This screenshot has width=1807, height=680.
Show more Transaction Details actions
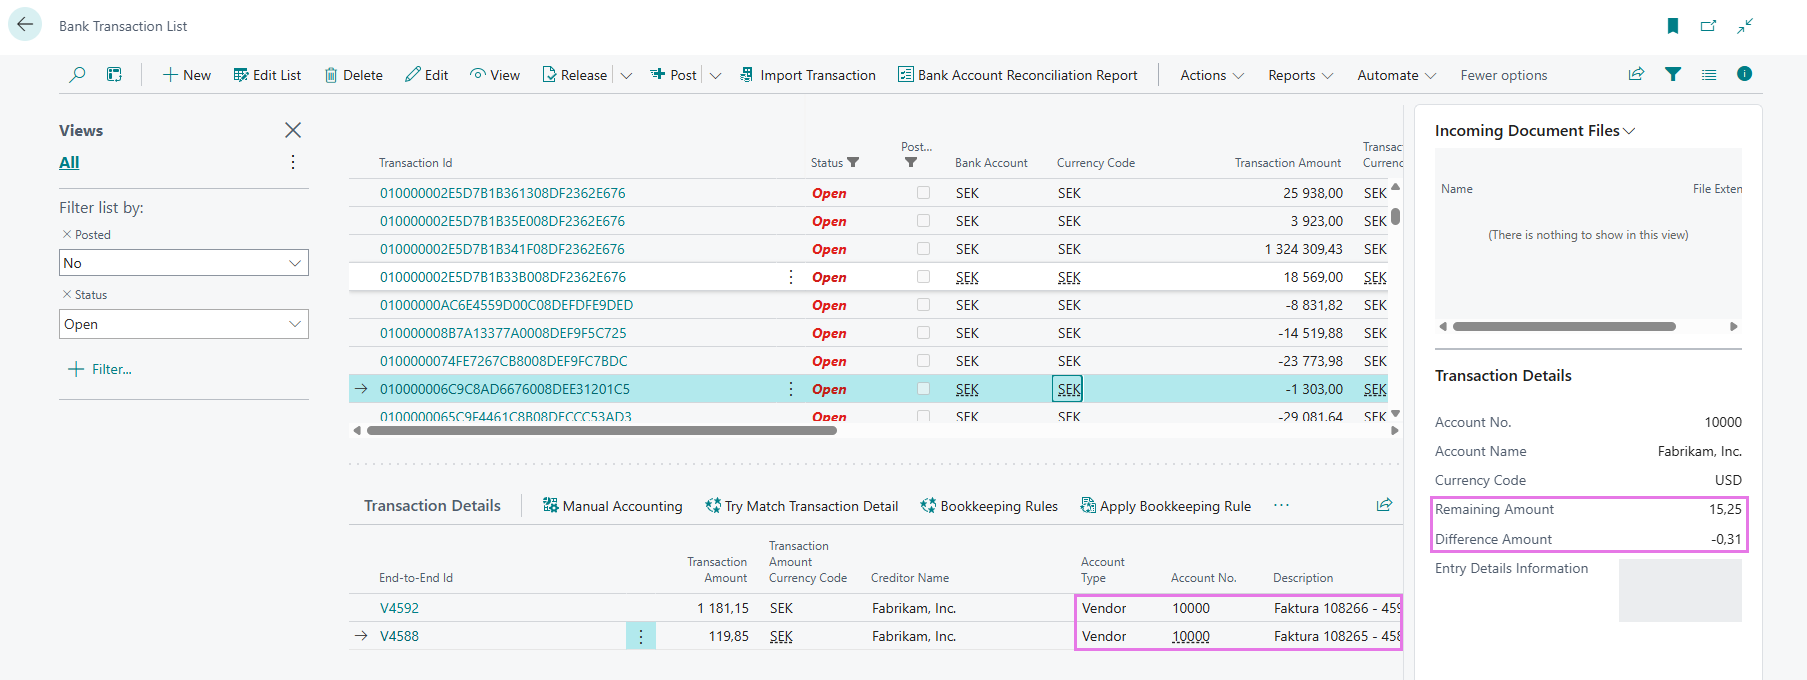click(x=1281, y=506)
